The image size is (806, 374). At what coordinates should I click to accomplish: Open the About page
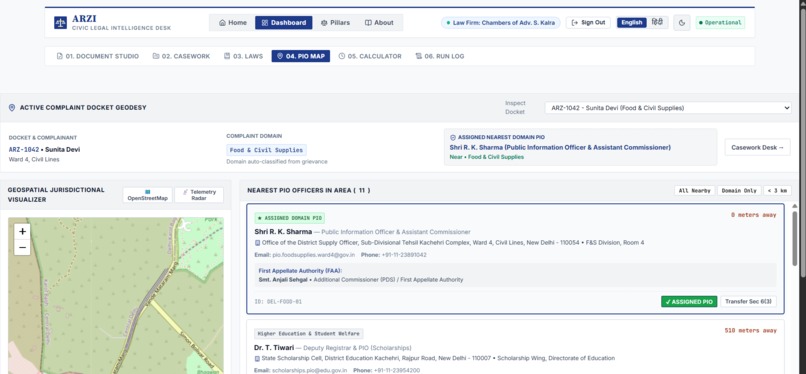pyautogui.click(x=379, y=23)
